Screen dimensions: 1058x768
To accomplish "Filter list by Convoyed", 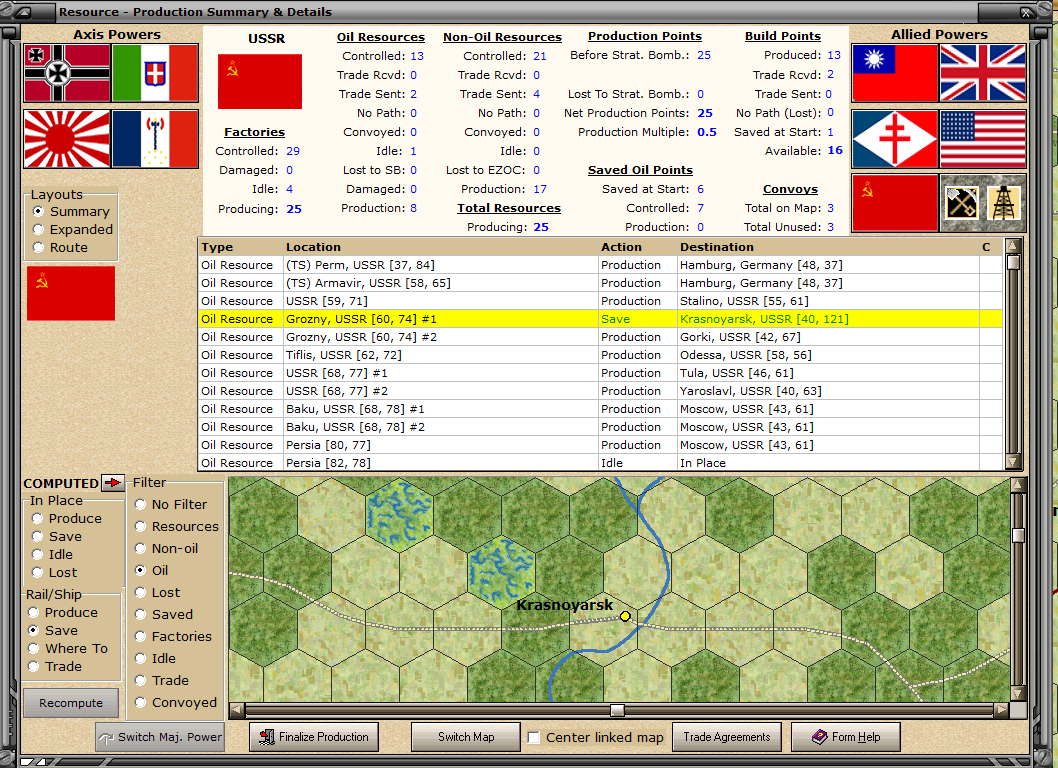I will coord(176,703).
